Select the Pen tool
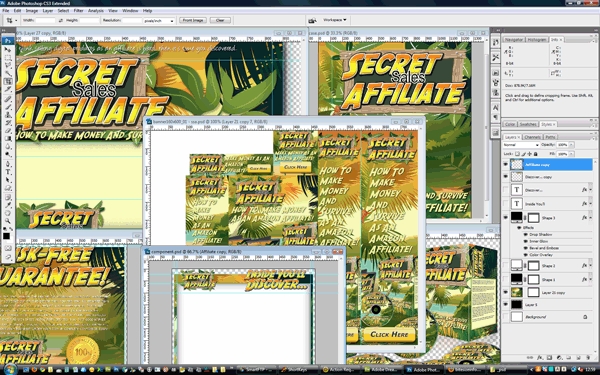The image size is (600, 375). click(8, 164)
